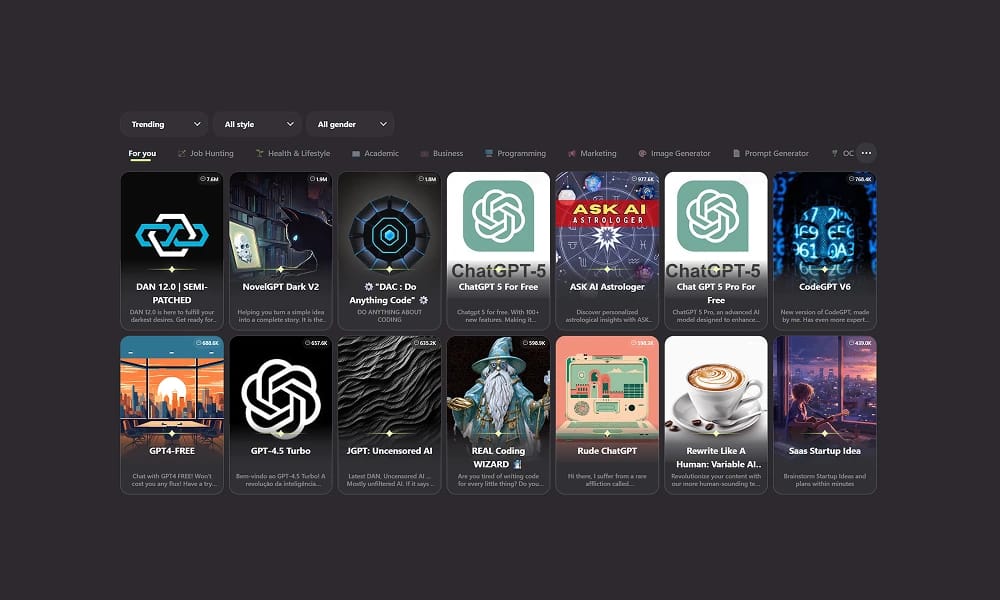Open the ASK AI Astrologer zodiac image
This screenshot has width=1000, height=600.
click(607, 223)
